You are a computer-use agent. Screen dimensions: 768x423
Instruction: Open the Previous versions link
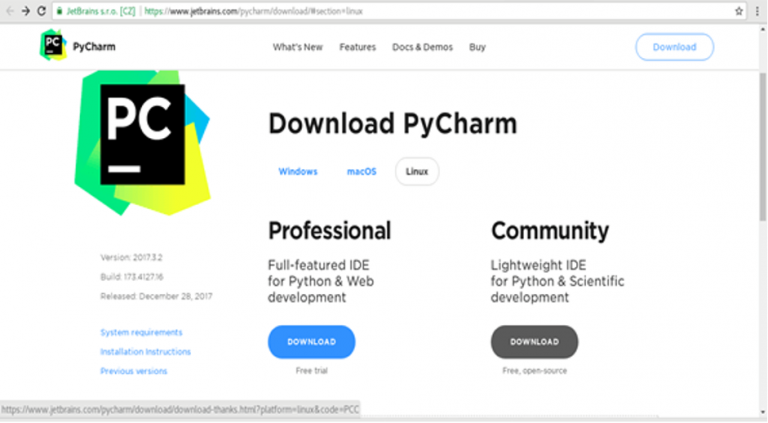134,371
